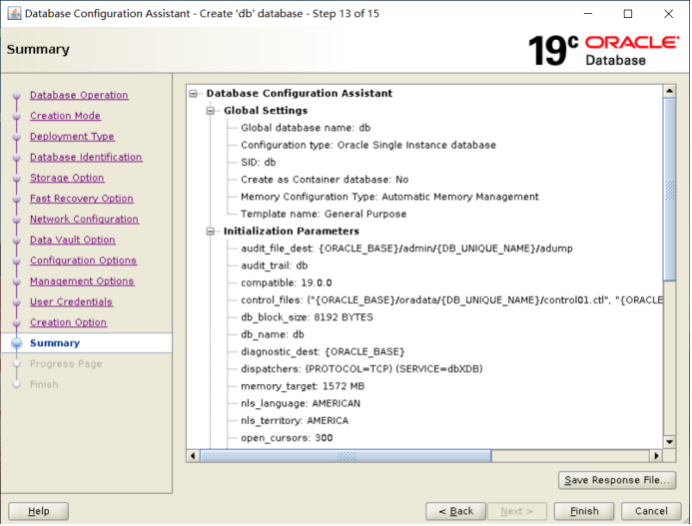
Task: Select the 'Global database name: db' row
Action: pos(305,128)
